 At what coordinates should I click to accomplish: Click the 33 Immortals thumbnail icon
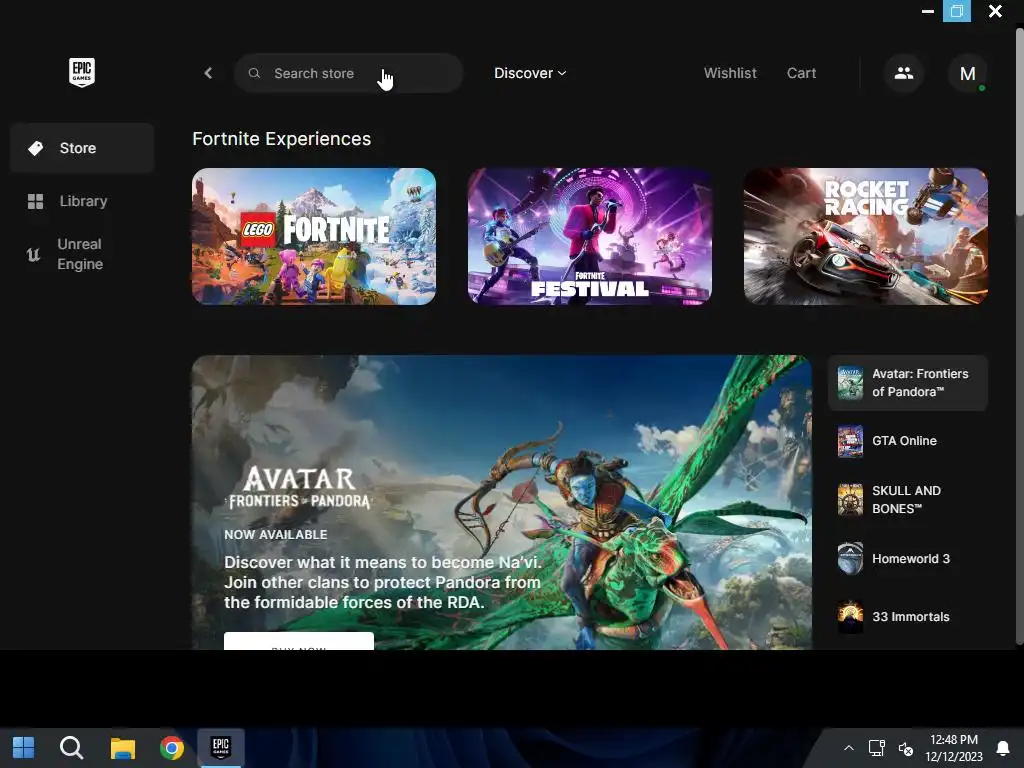(x=850, y=616)
